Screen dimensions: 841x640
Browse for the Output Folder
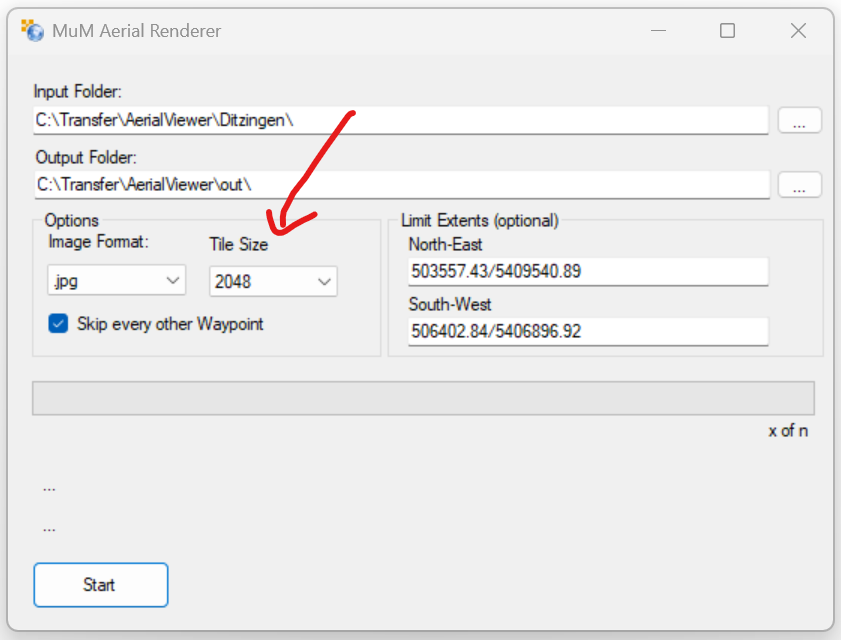click(799, 185)
